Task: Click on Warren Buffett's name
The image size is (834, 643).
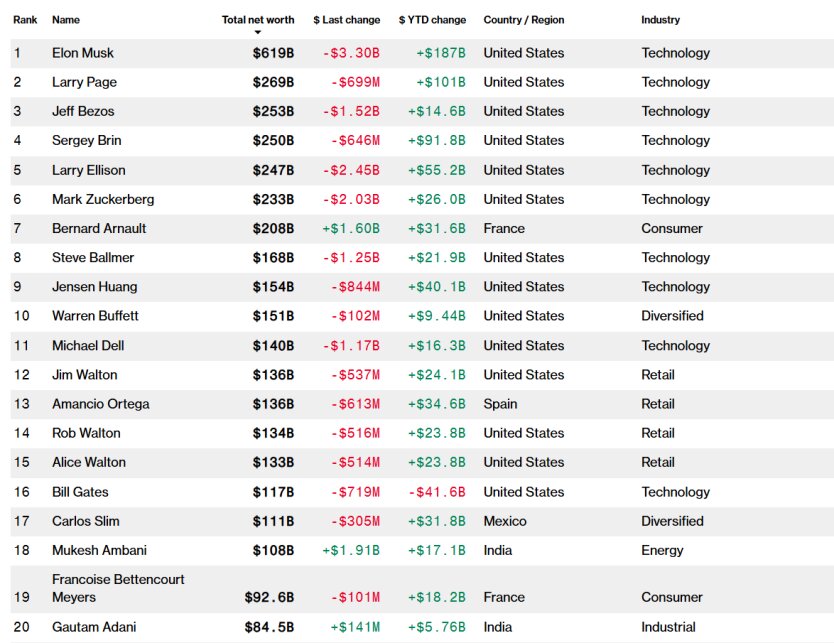Action: (95, 316)
